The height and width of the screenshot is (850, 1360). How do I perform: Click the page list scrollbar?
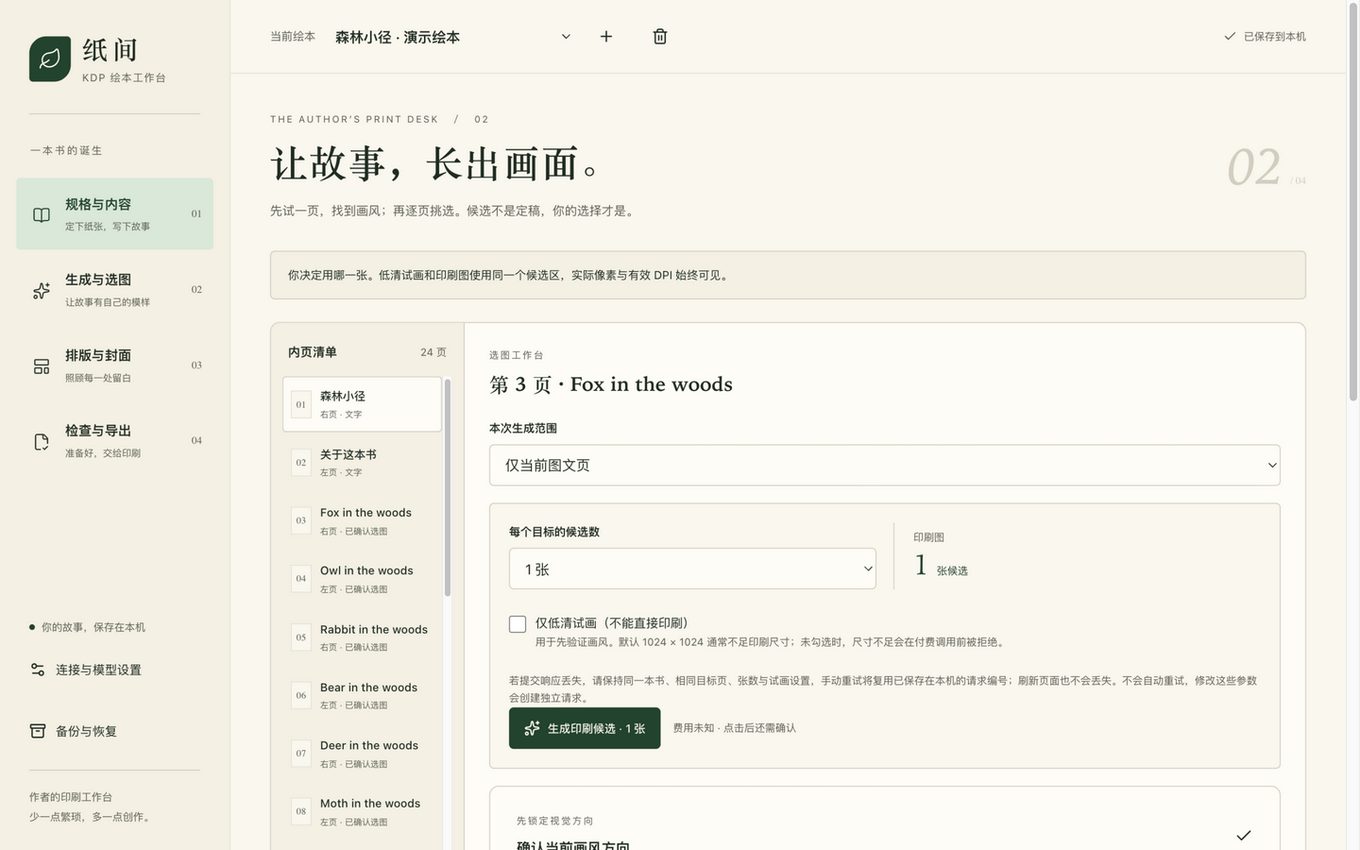(447, 487)
